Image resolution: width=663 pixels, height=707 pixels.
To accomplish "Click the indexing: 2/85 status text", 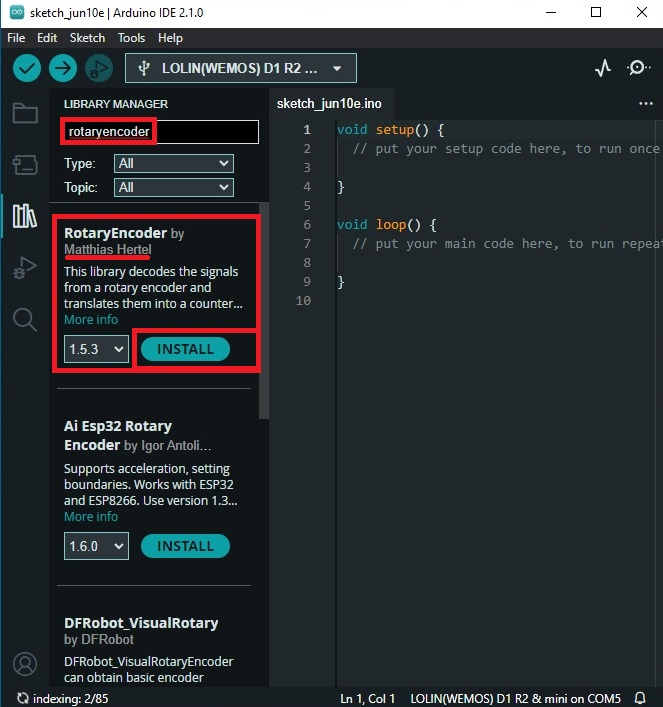I will 70,698.
